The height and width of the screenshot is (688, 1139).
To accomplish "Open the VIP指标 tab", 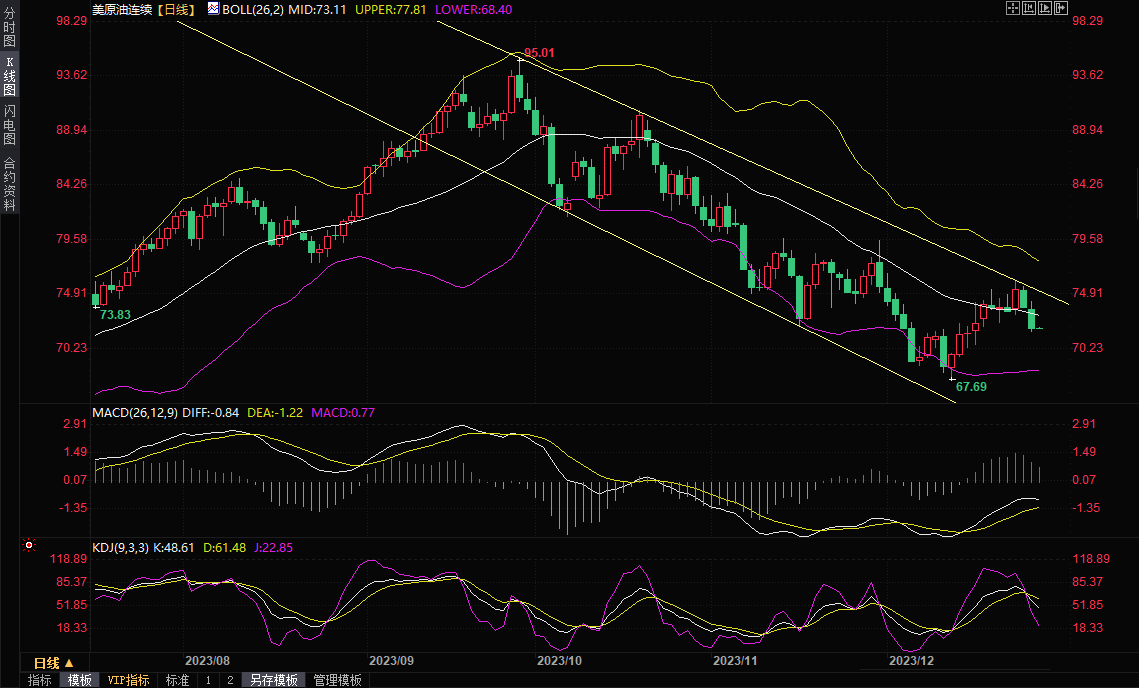I will click(x=128, y=680).
